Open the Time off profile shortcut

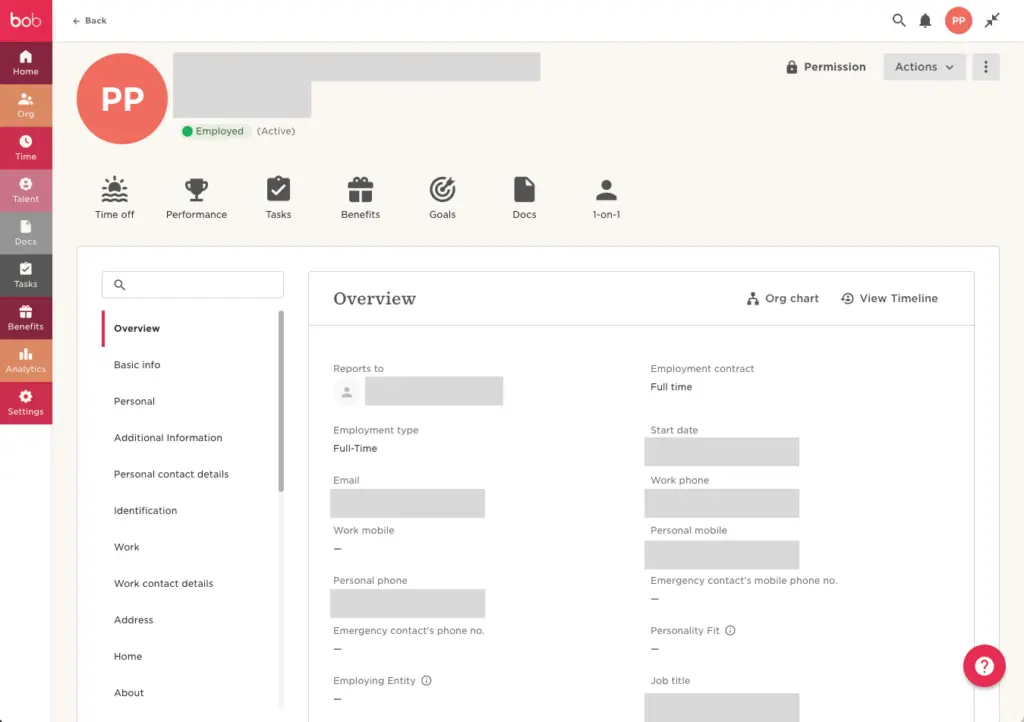(114, 197)
